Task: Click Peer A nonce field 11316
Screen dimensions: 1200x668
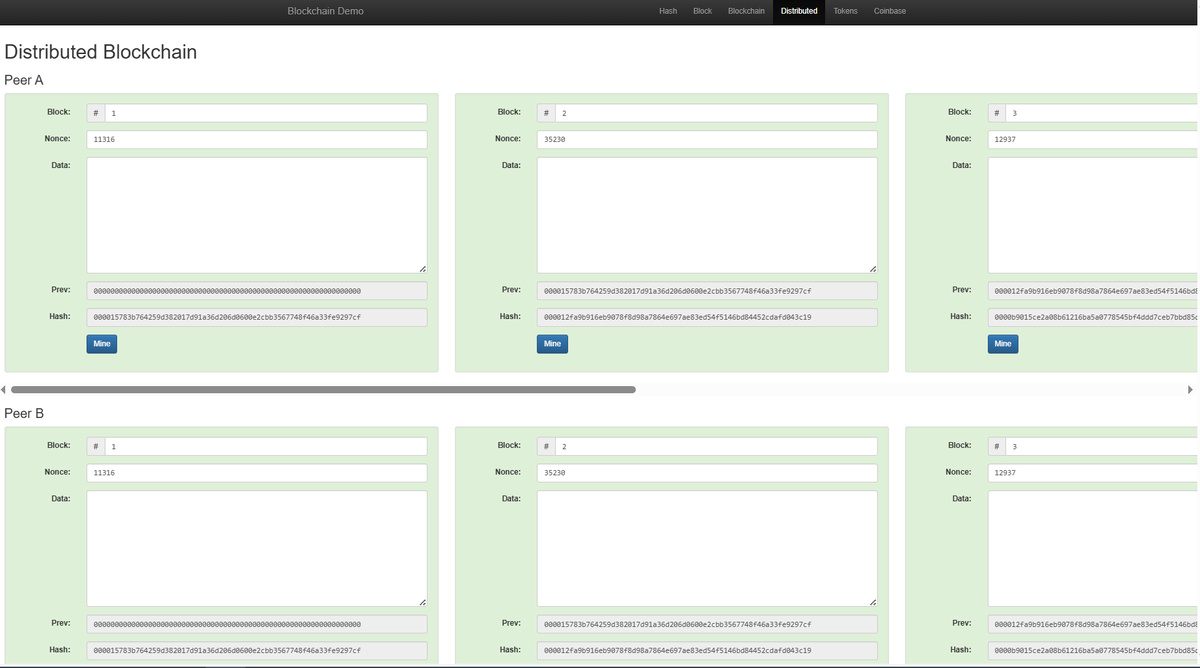Action: (x=257, y=140)
